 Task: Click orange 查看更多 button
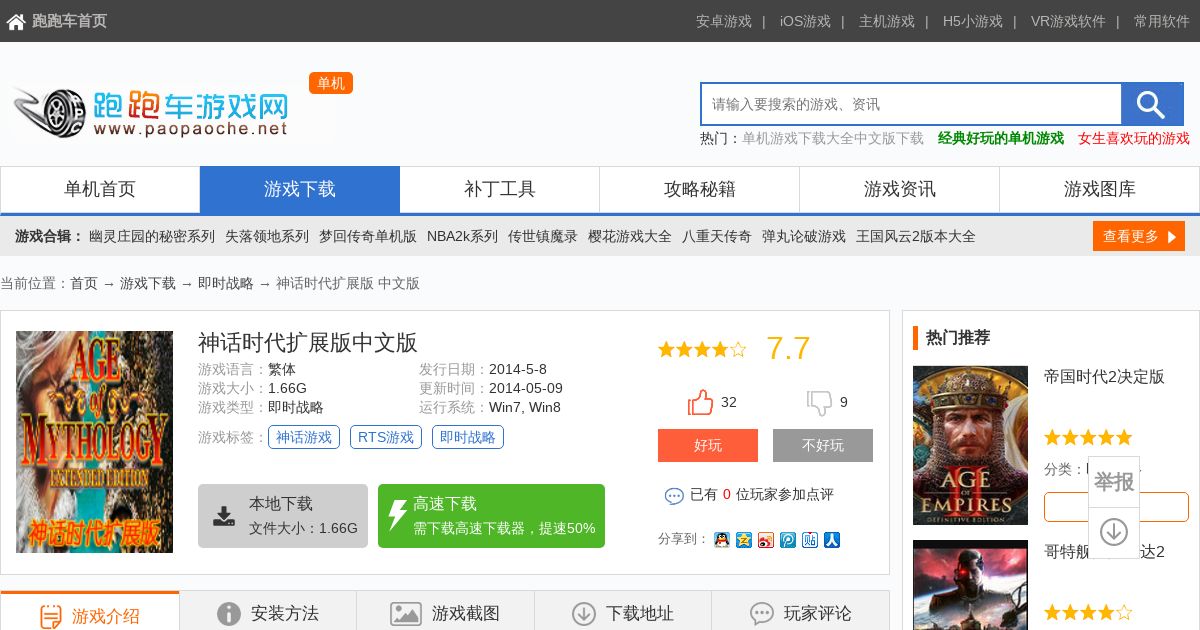1139,236
